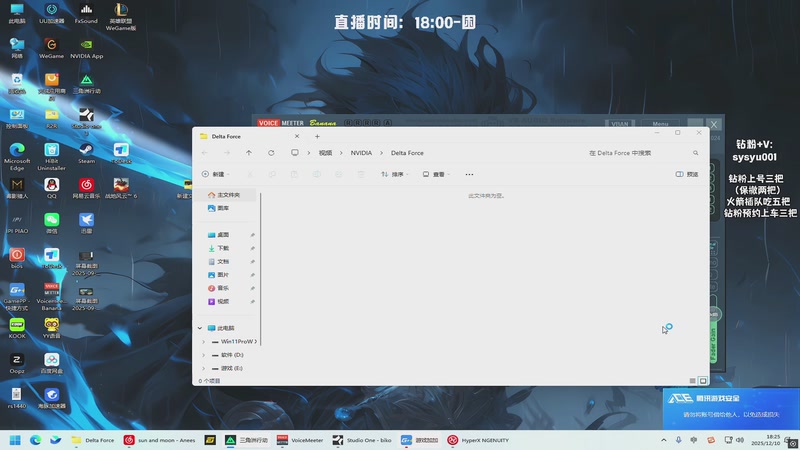Open breadcrumb chevron between 视频 and NVIDIA

[x=341, y=153]
